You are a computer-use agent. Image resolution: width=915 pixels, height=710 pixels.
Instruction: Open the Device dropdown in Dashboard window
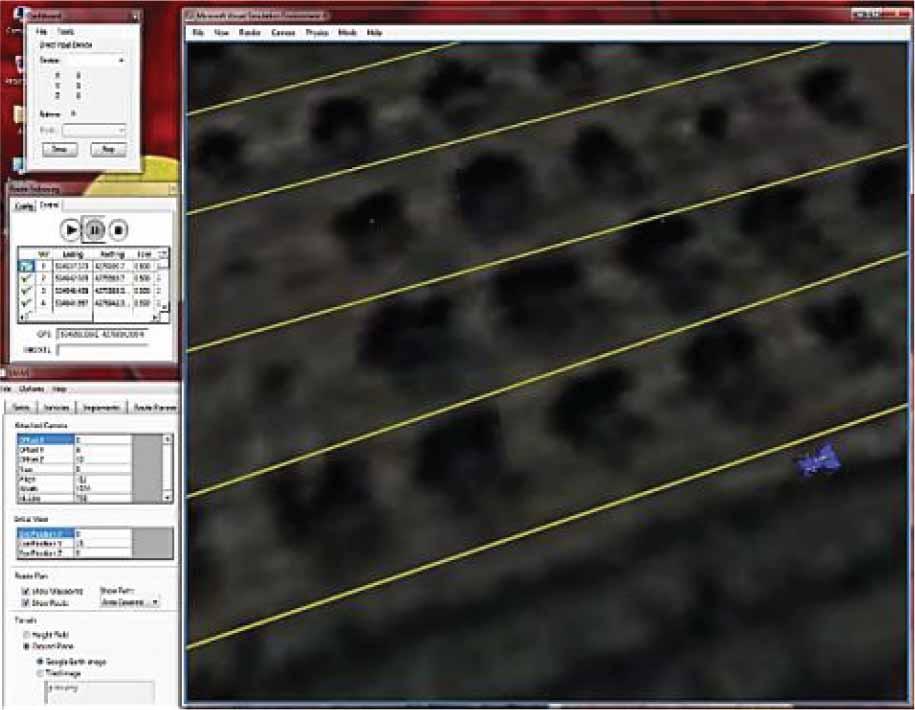pyautogui.click(x=121, y=61)
